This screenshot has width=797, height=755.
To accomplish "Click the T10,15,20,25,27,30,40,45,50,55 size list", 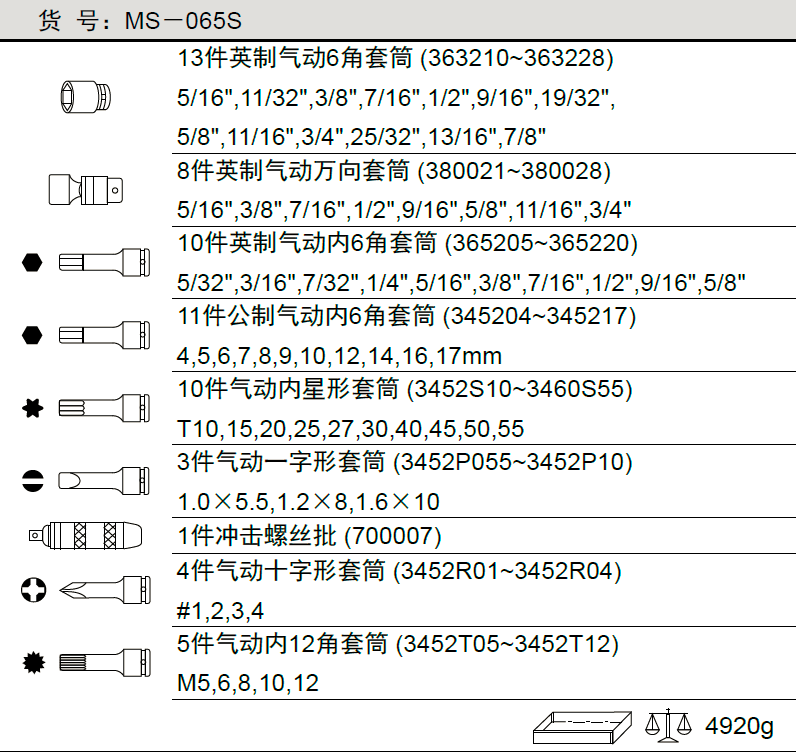I will tap(350, 429).
